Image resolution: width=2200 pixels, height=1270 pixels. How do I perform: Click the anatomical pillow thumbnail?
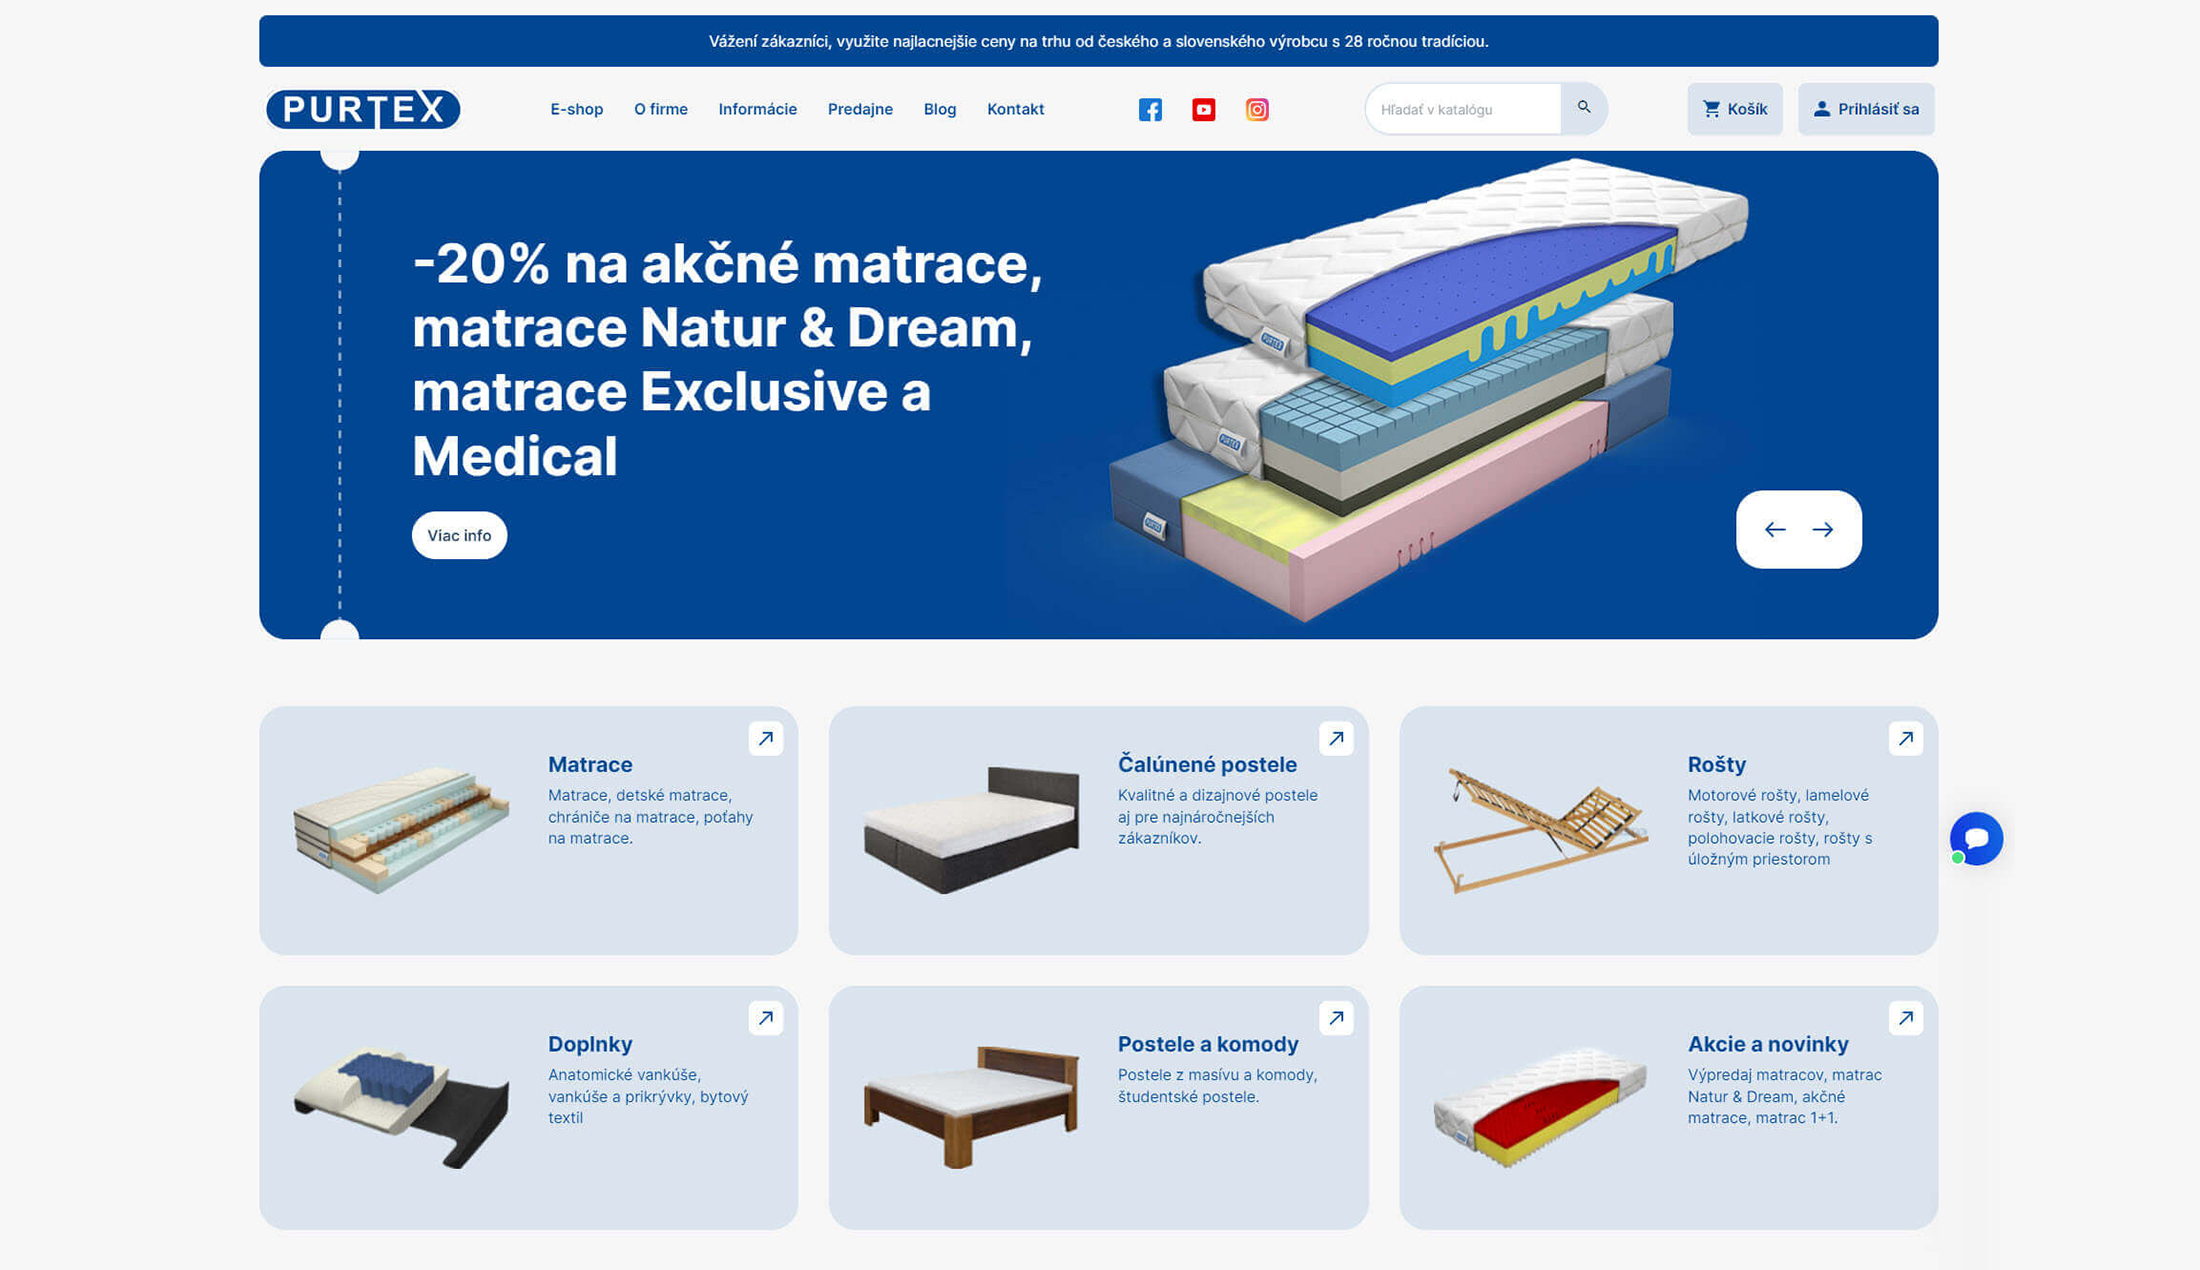click(x=401, y=1108)
